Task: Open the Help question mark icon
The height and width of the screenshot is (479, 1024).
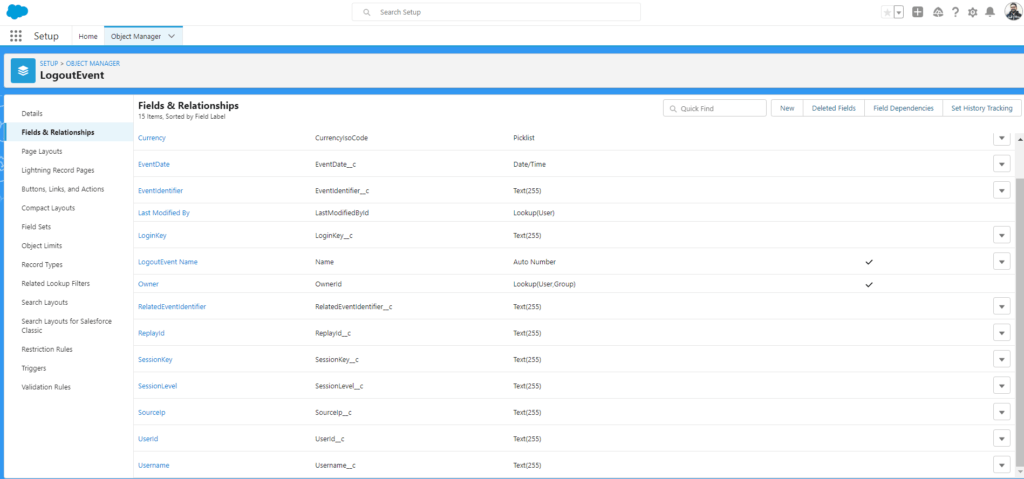Action: [955, 12]
